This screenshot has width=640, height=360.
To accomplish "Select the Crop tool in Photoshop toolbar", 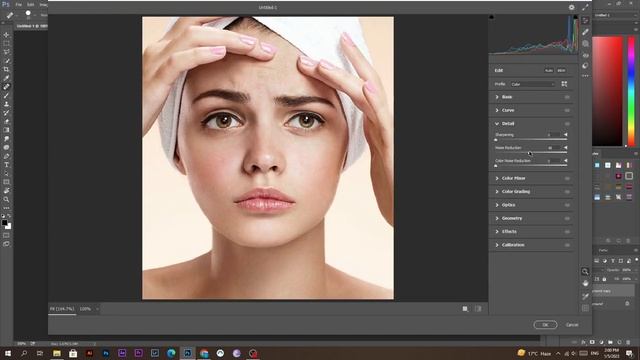I will (6, 69).
